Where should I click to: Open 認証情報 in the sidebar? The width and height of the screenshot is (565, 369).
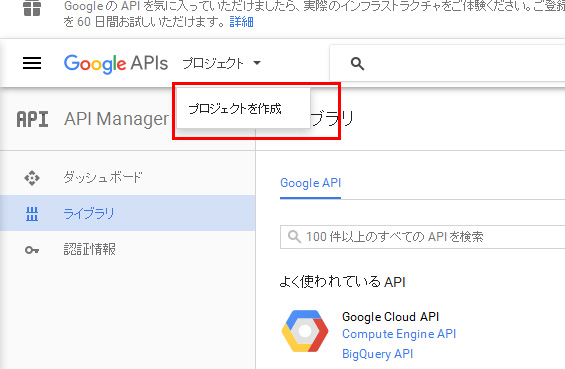(x=128, y=249)
